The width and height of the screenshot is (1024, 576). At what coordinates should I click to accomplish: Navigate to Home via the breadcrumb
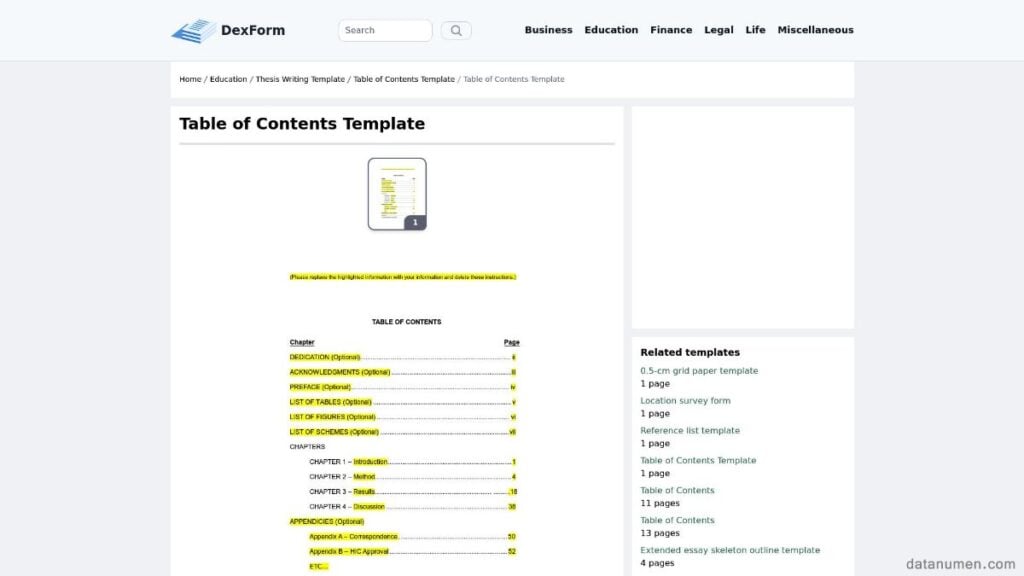[x=190, y=79]
